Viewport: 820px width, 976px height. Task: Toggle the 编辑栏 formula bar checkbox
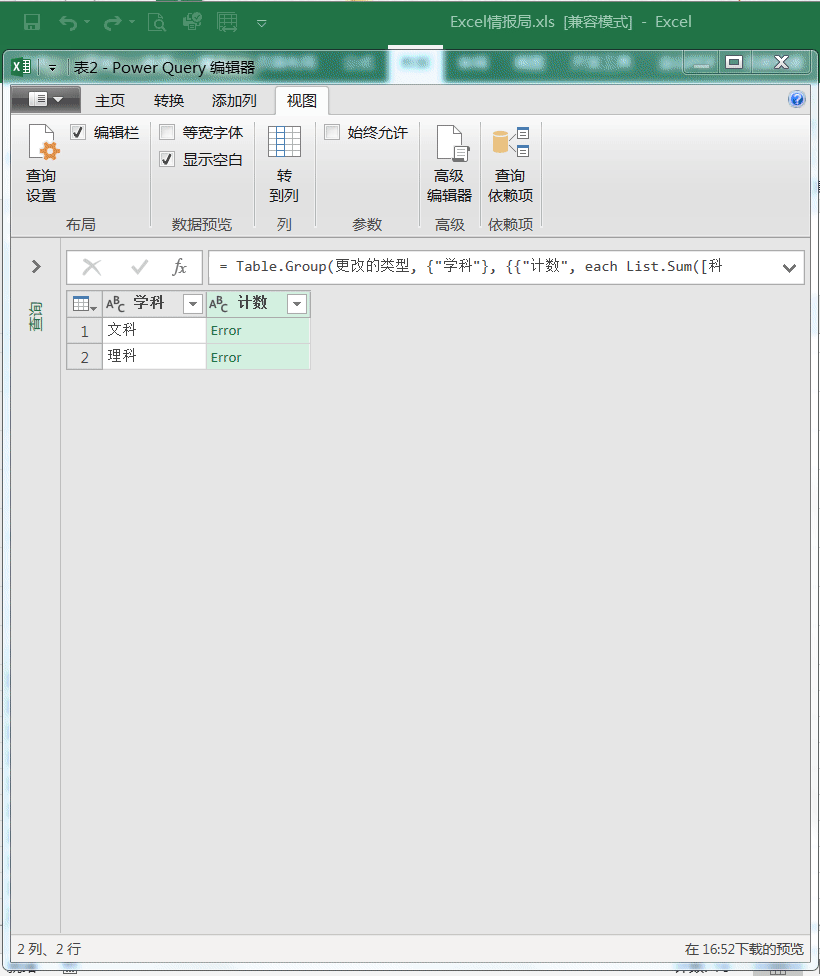coord(78,132)
